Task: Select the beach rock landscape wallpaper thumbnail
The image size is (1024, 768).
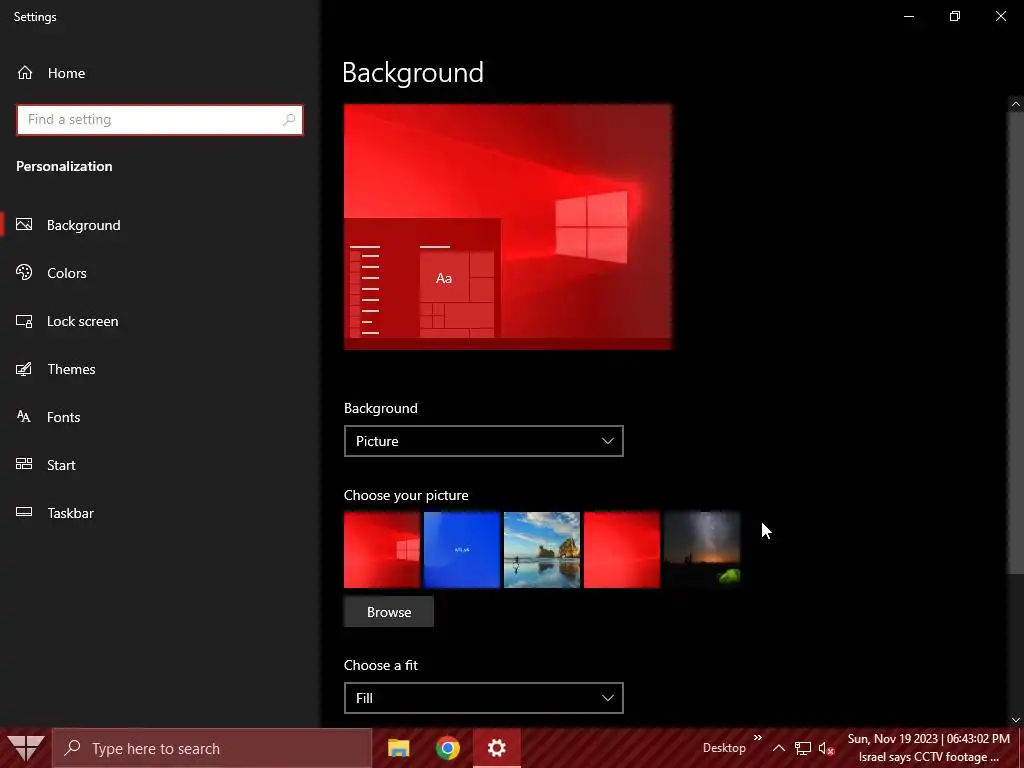Action: (541, 550)
